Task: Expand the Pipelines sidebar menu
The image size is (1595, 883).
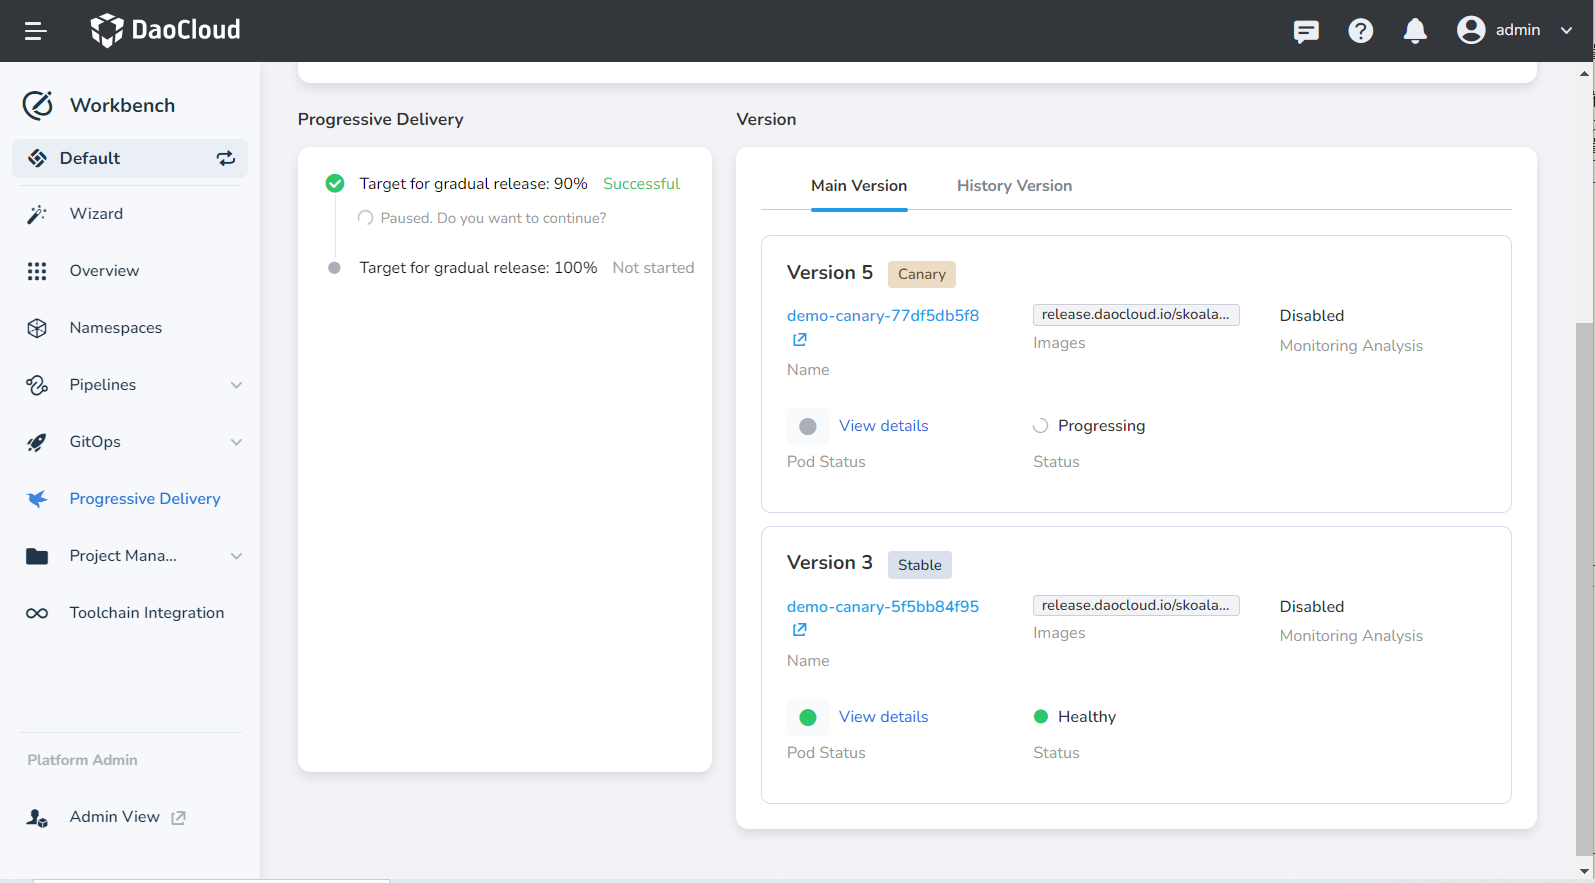Action: (x=236, y=385)
